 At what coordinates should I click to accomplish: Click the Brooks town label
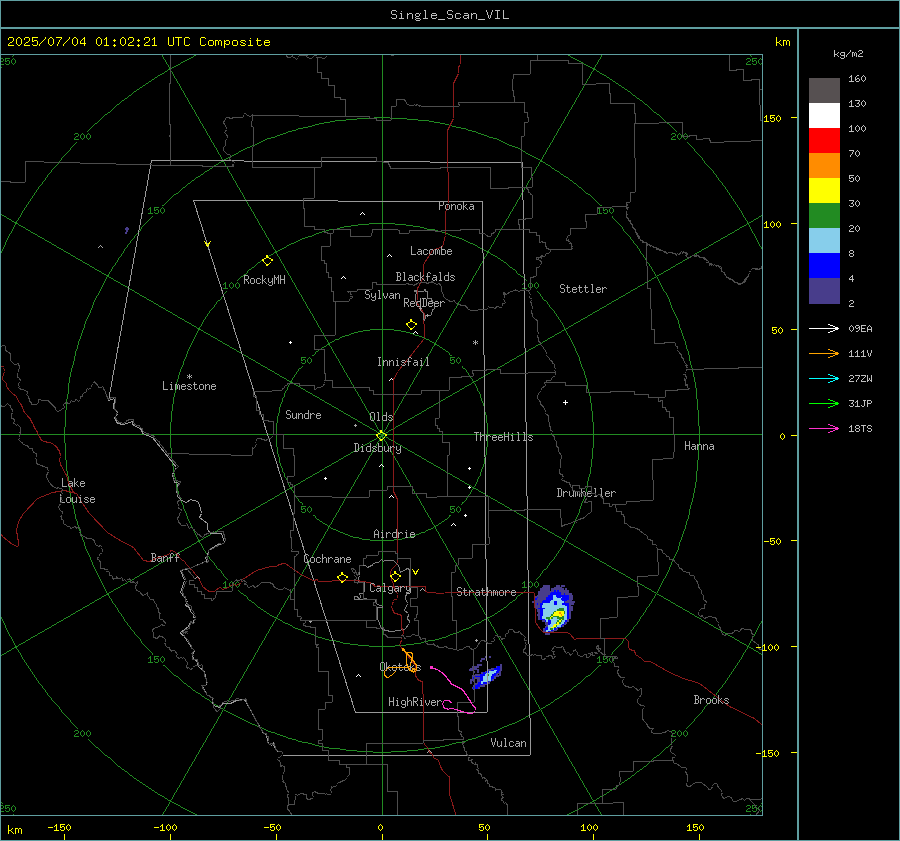coord(711,700)
